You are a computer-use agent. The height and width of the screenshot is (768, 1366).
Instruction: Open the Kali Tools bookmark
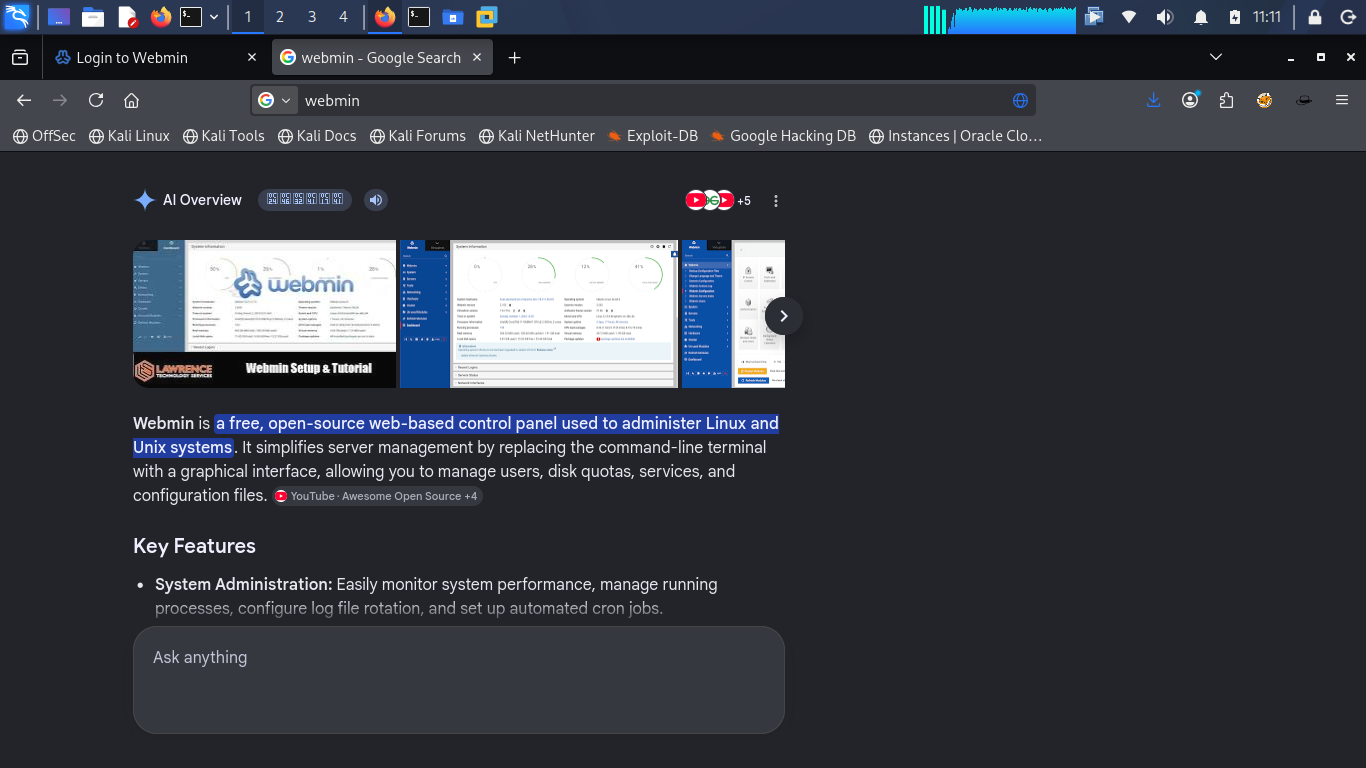tap(224, 136)
